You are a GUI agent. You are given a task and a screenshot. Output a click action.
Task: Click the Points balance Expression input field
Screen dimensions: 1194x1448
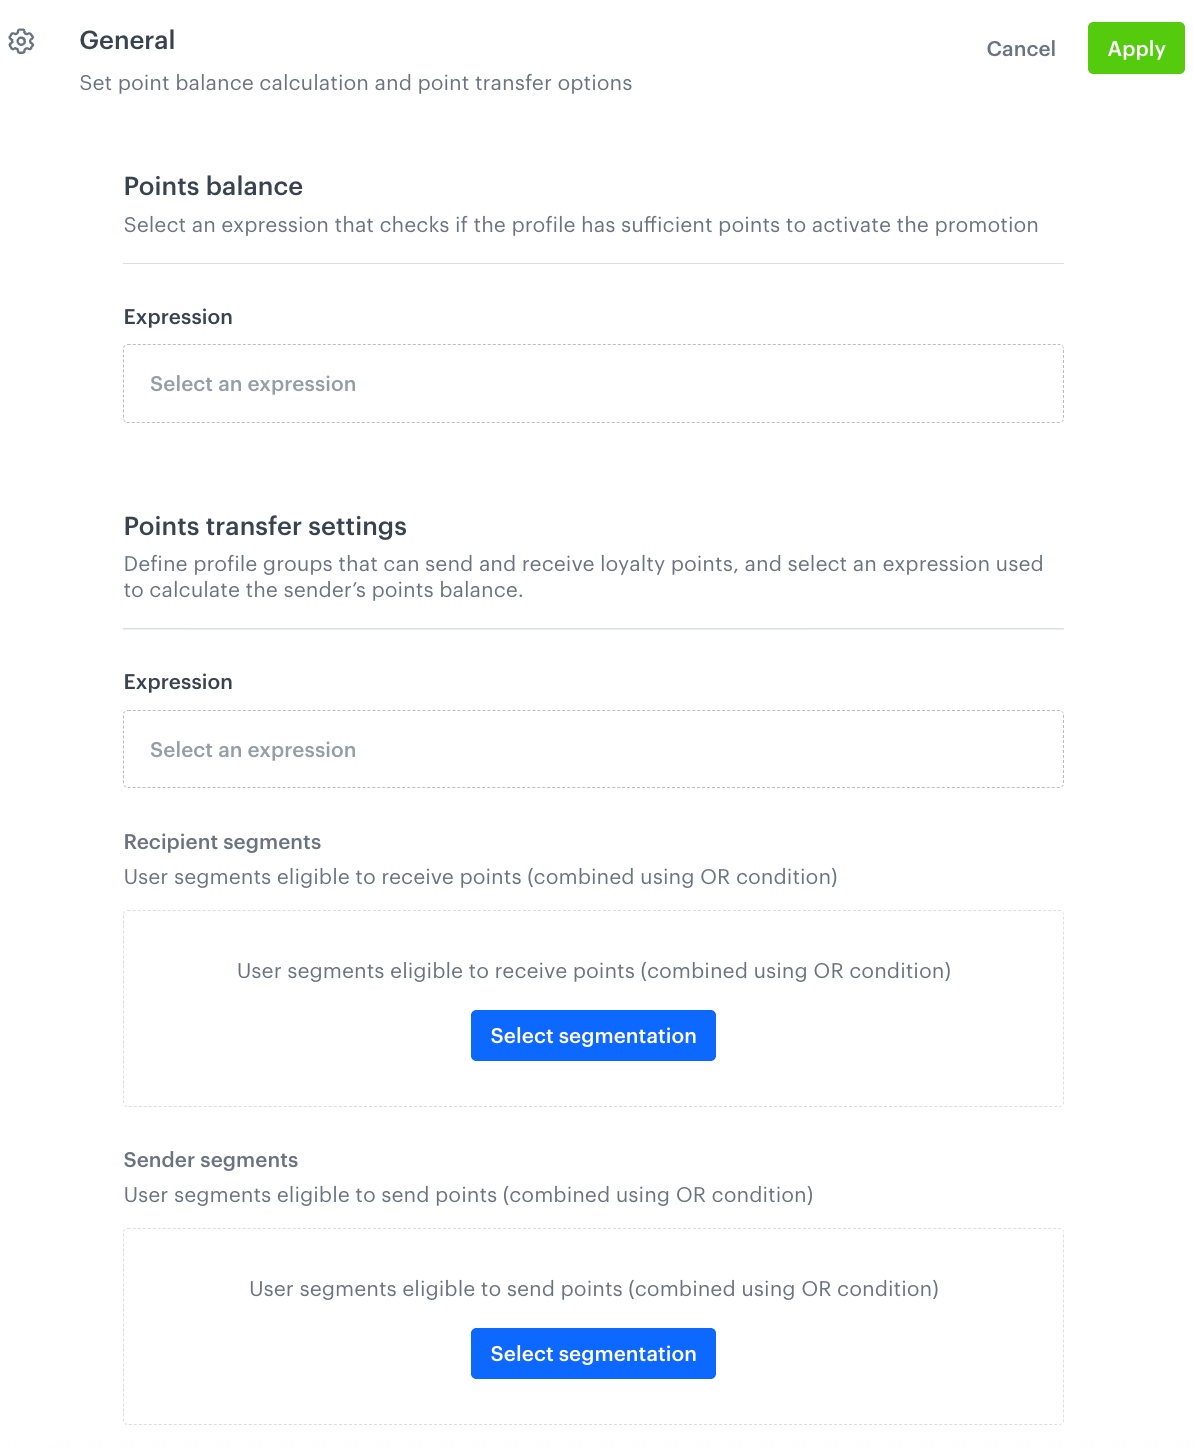coord(593,383)
